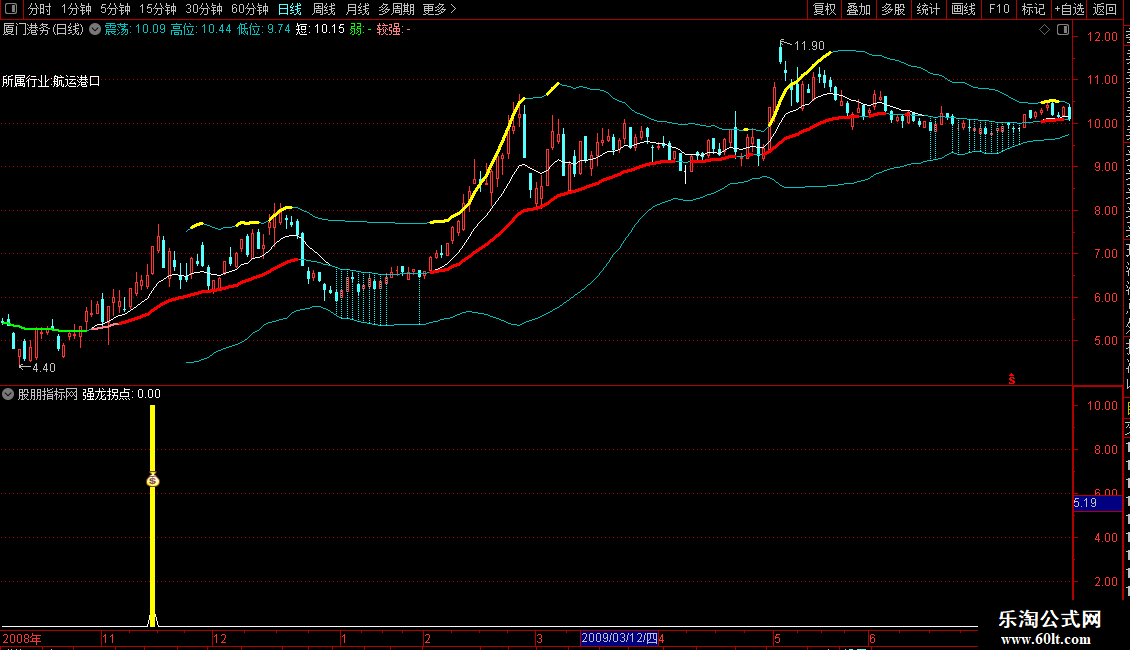Click the 5.19 crosshair value box
Image resolution: width=1130 pixels, height=650 pixels.
pos(1097,503)
